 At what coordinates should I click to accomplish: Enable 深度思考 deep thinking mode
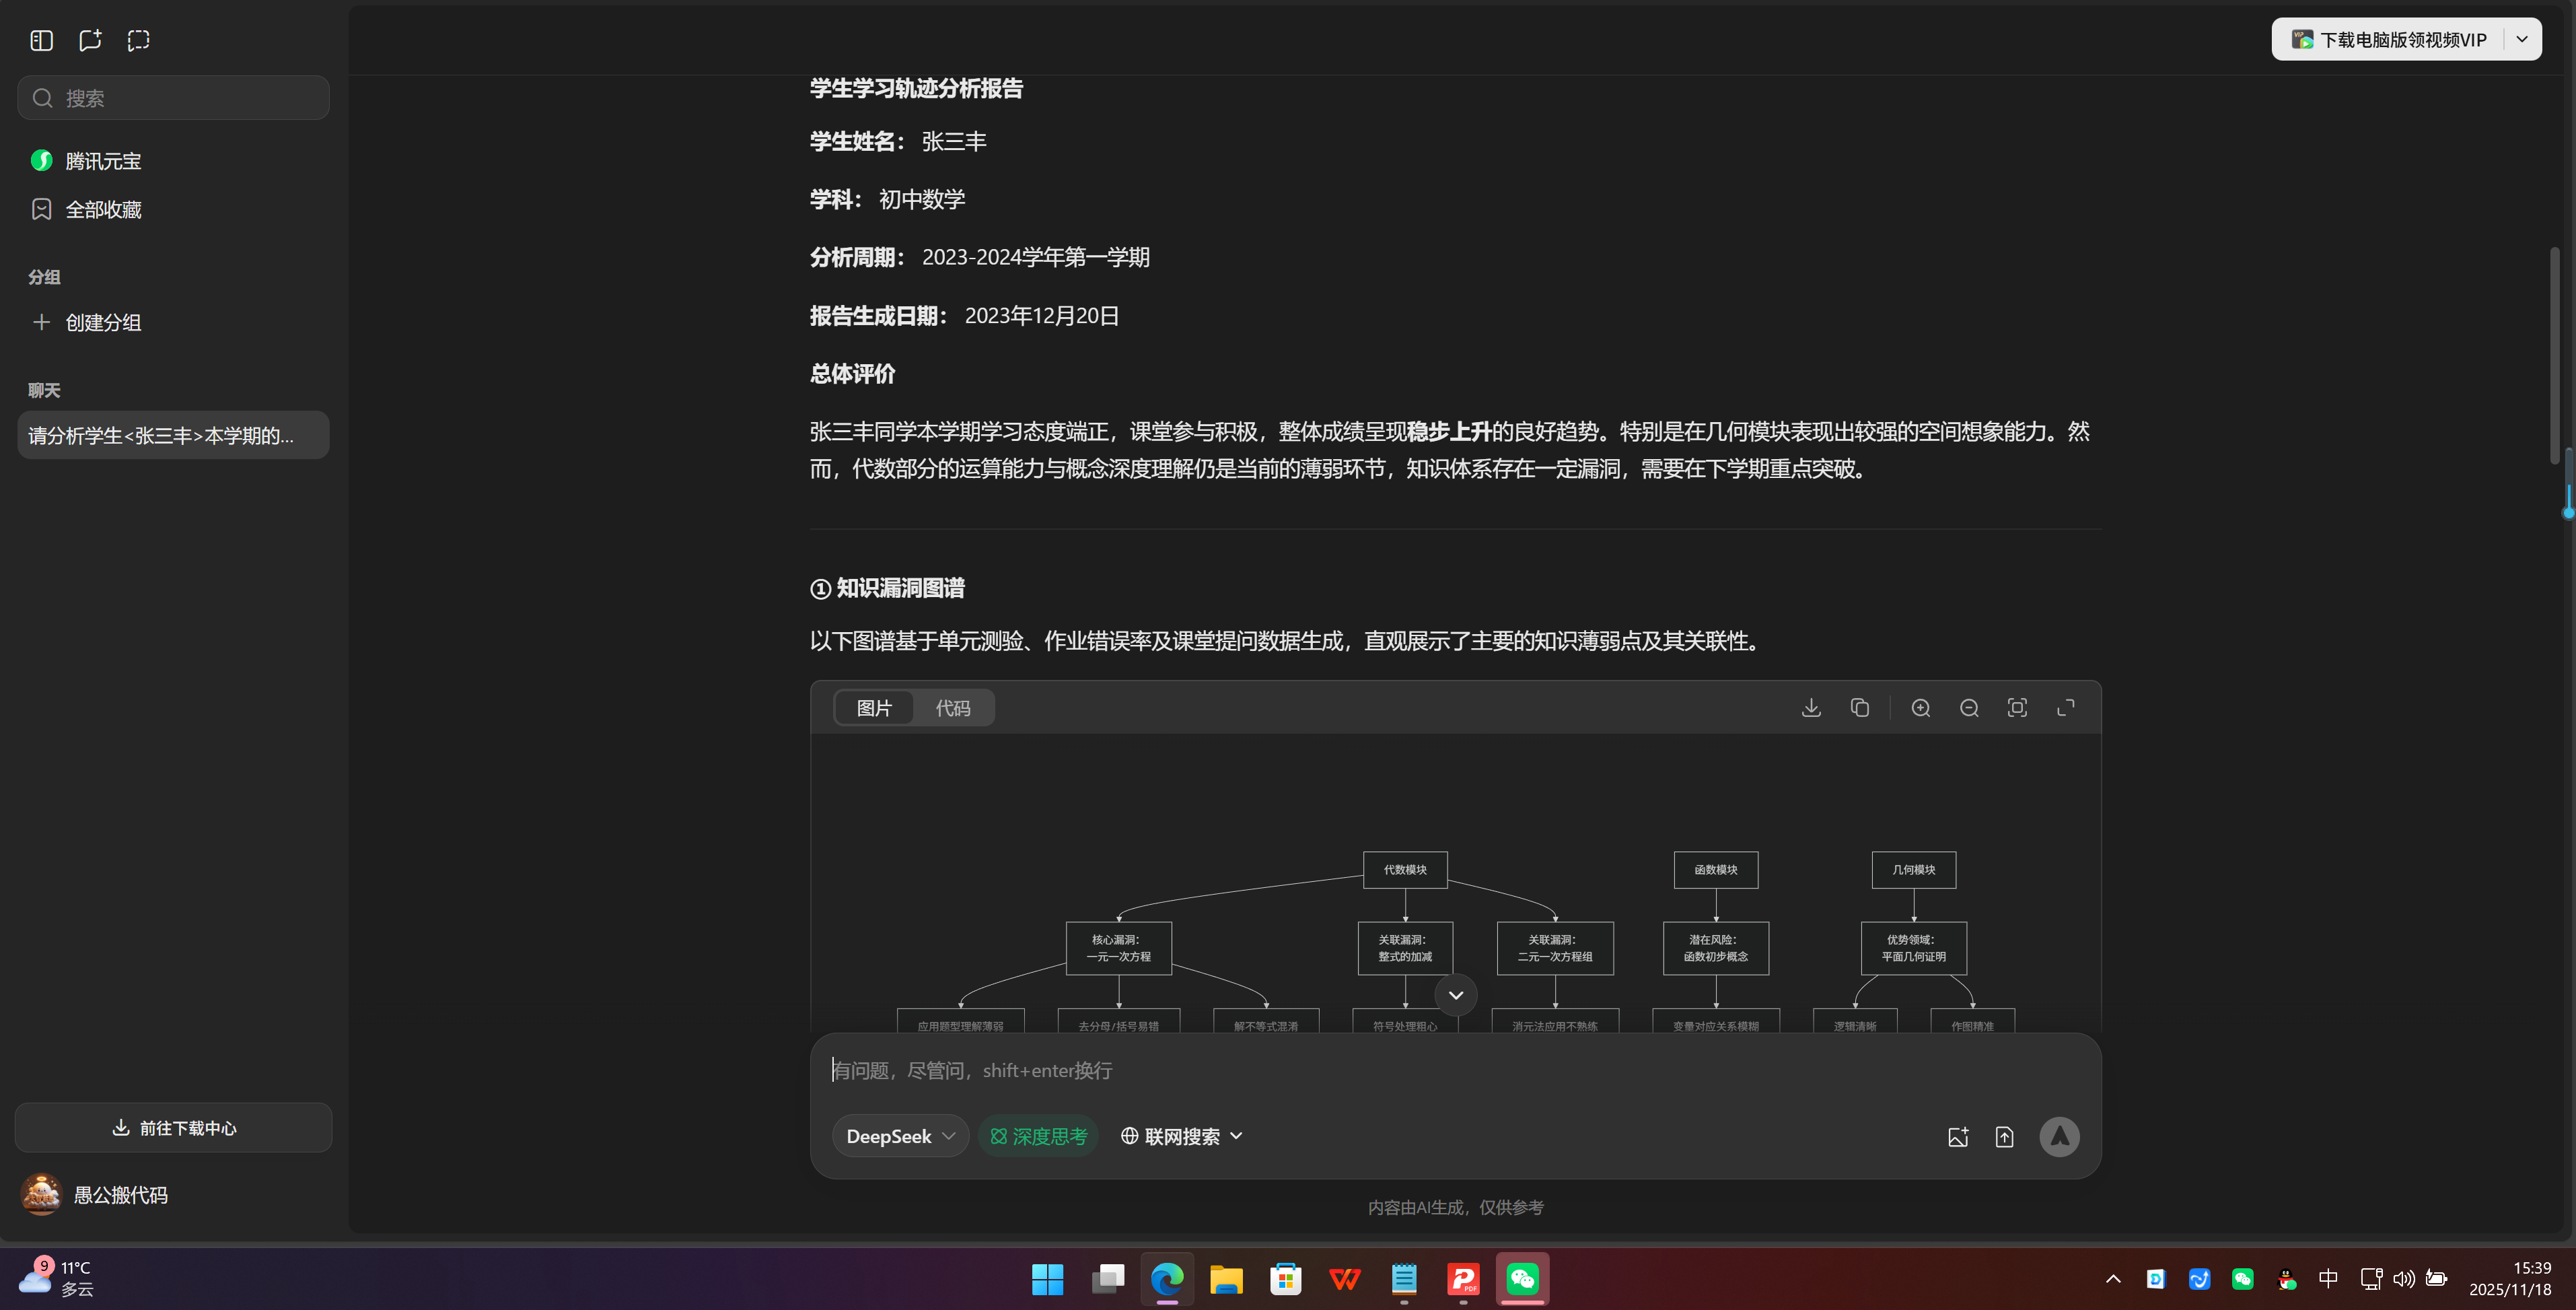[x=1038, y=1136]
